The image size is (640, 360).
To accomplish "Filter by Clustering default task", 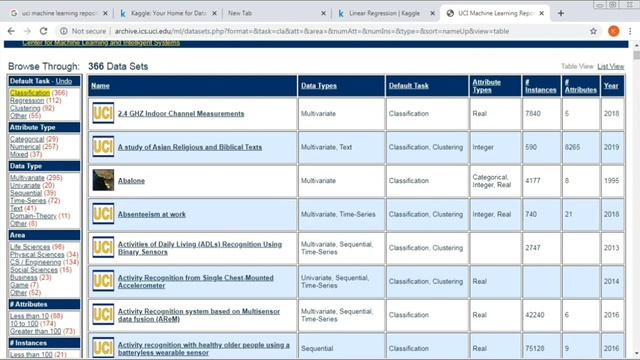I will (x=25, y=108).
